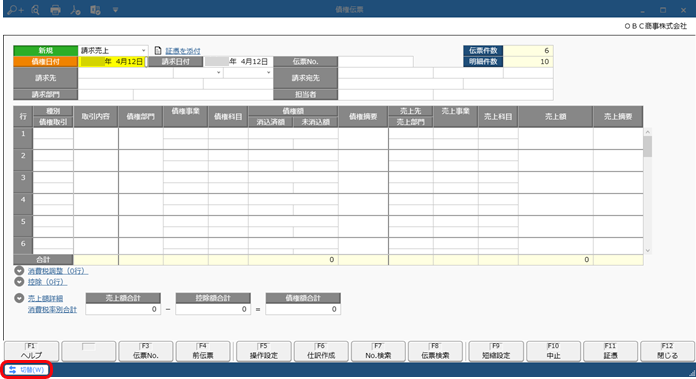696x379 pixels.
Task: Click the 担当者 input field
Action: point(385,95)
